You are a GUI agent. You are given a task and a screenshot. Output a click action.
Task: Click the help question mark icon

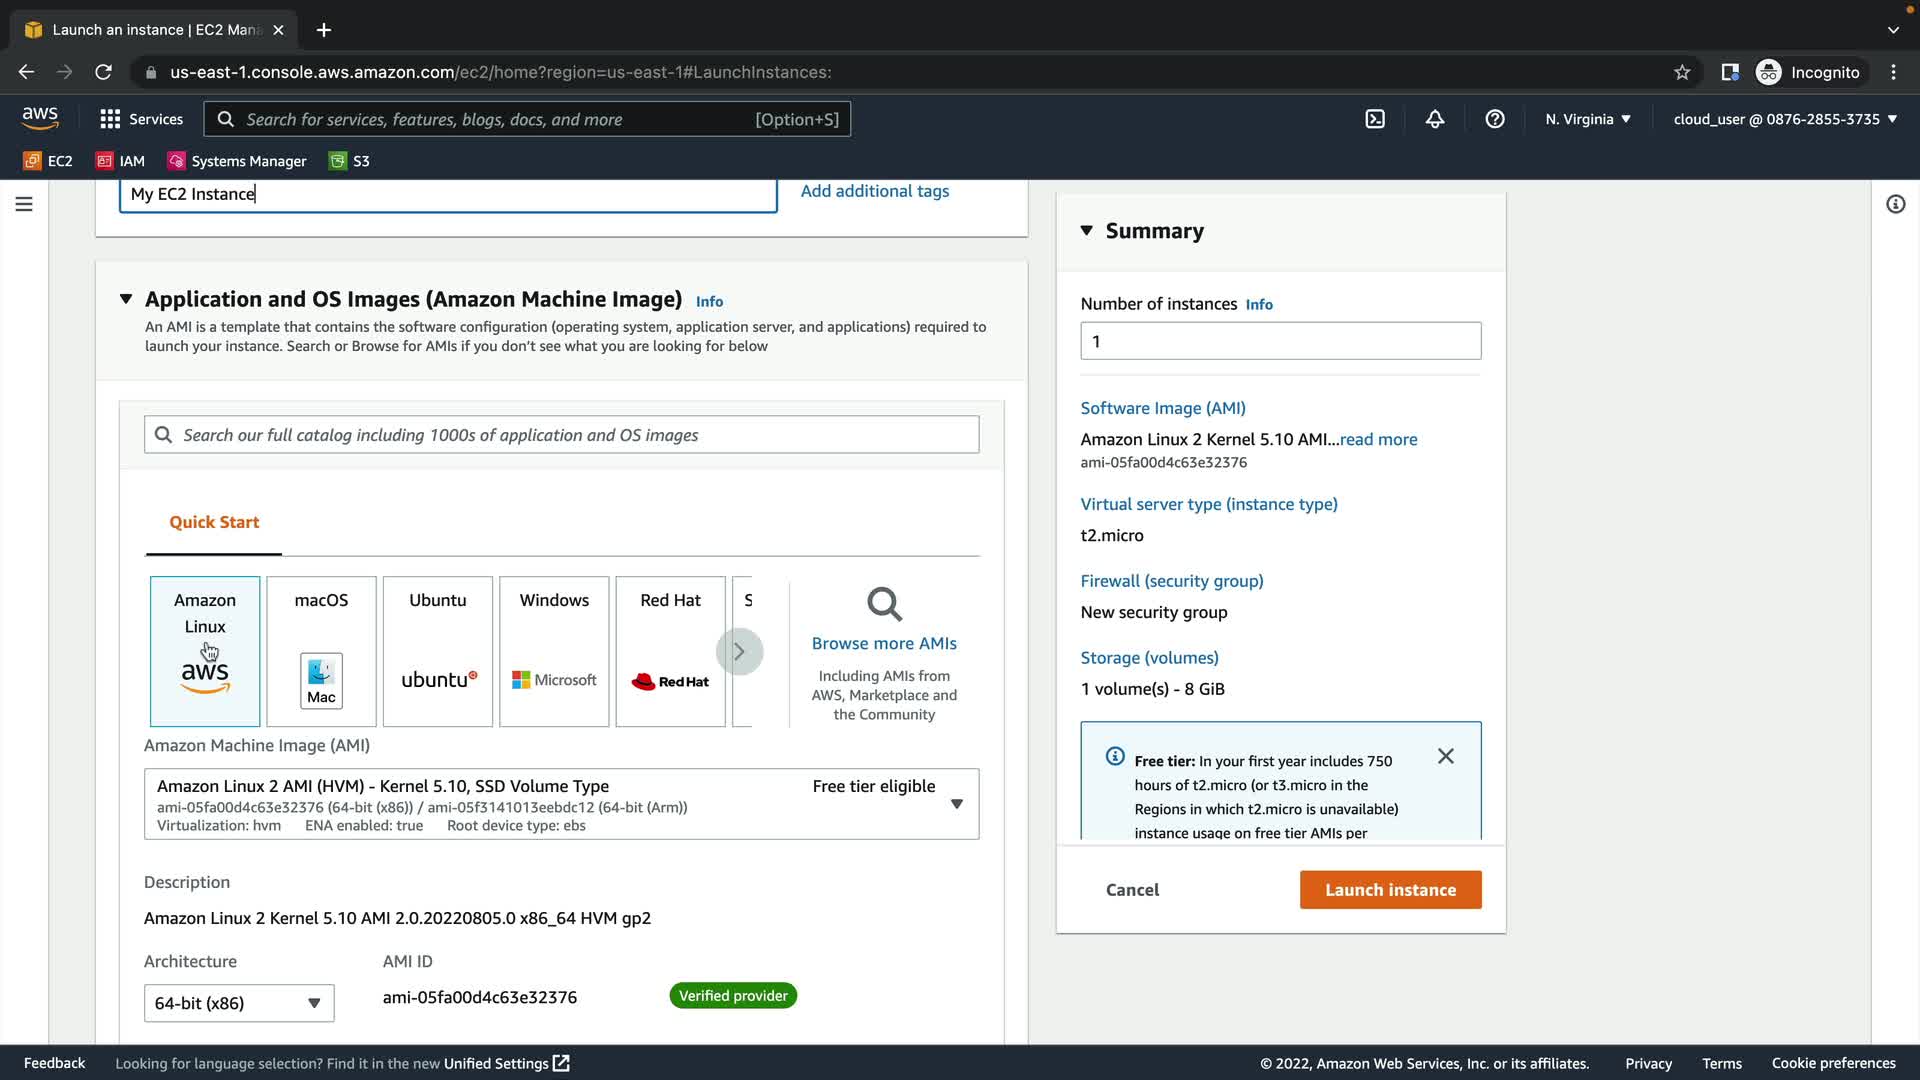(1495, 119)
